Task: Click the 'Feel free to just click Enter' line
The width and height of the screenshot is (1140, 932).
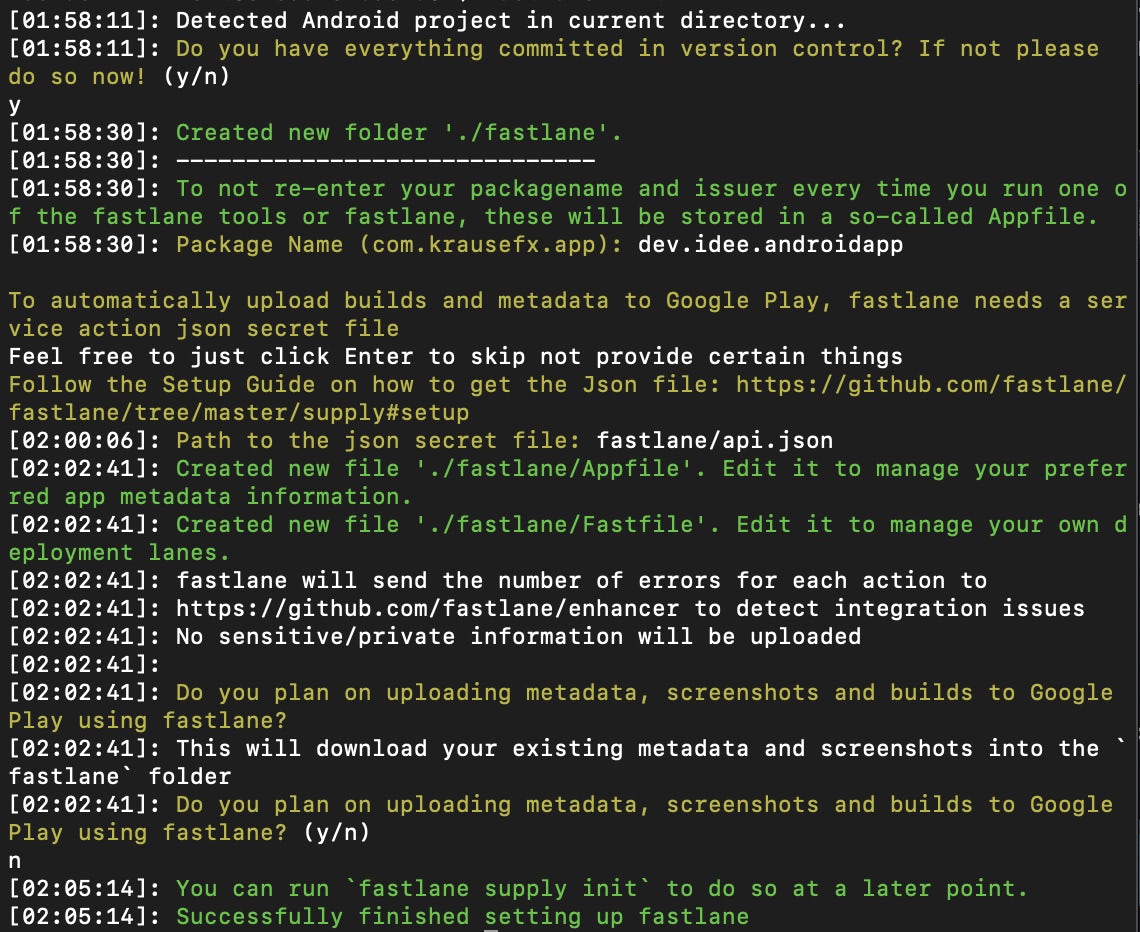Action: (x=455, y=357)
